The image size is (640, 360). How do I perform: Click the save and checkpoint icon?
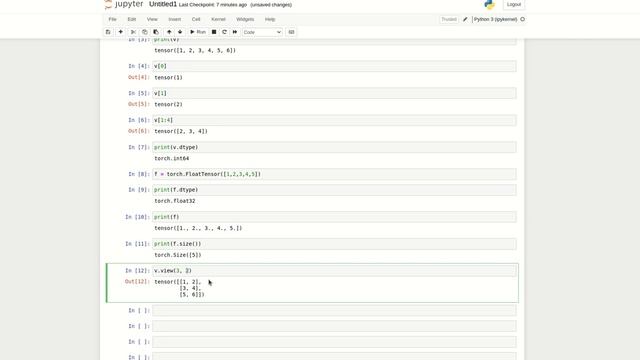(x=108, y=32)
